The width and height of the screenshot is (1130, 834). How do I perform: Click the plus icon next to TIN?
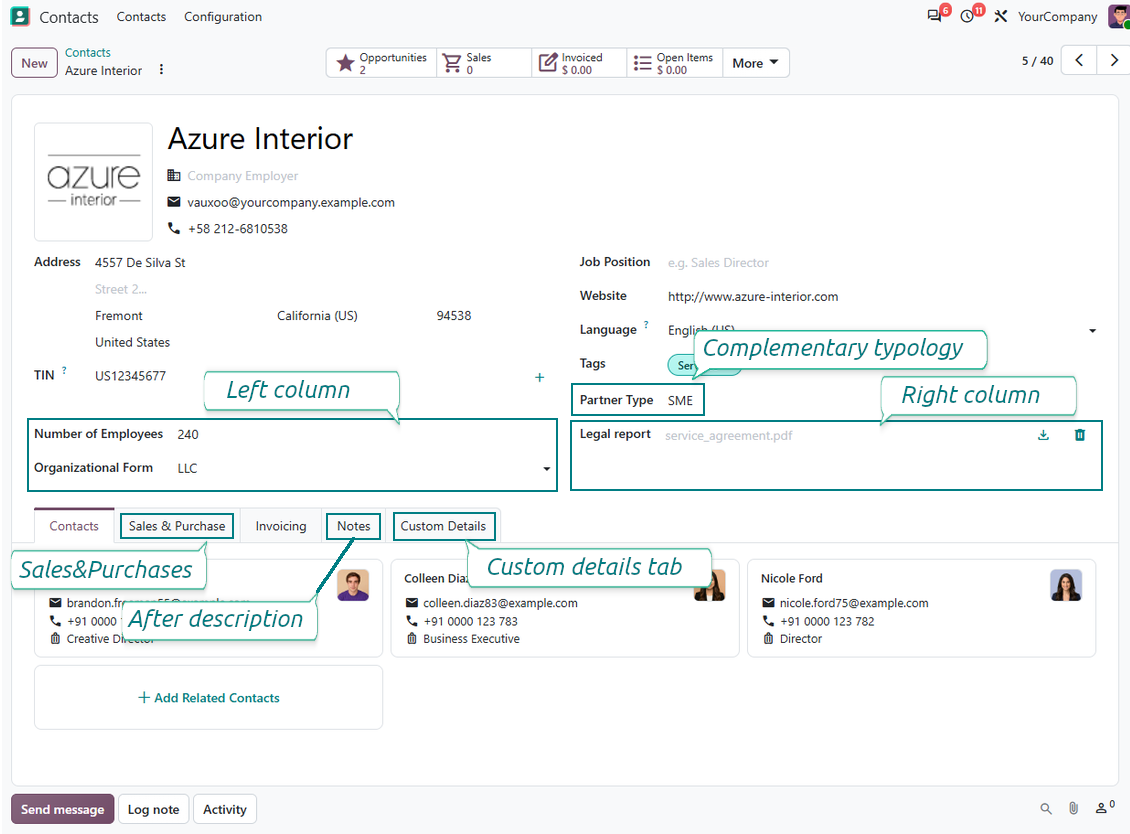tap(539, 377)
